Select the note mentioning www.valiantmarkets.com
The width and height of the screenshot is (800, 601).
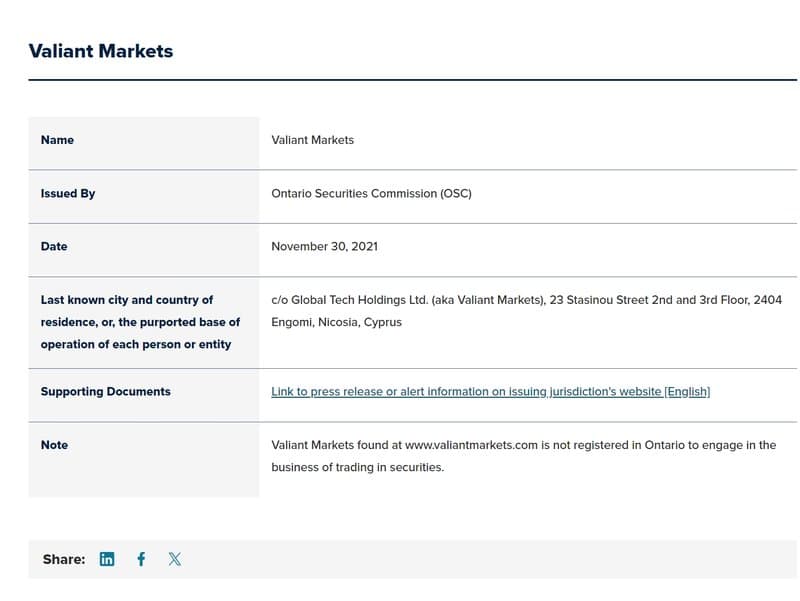point(523,456)
